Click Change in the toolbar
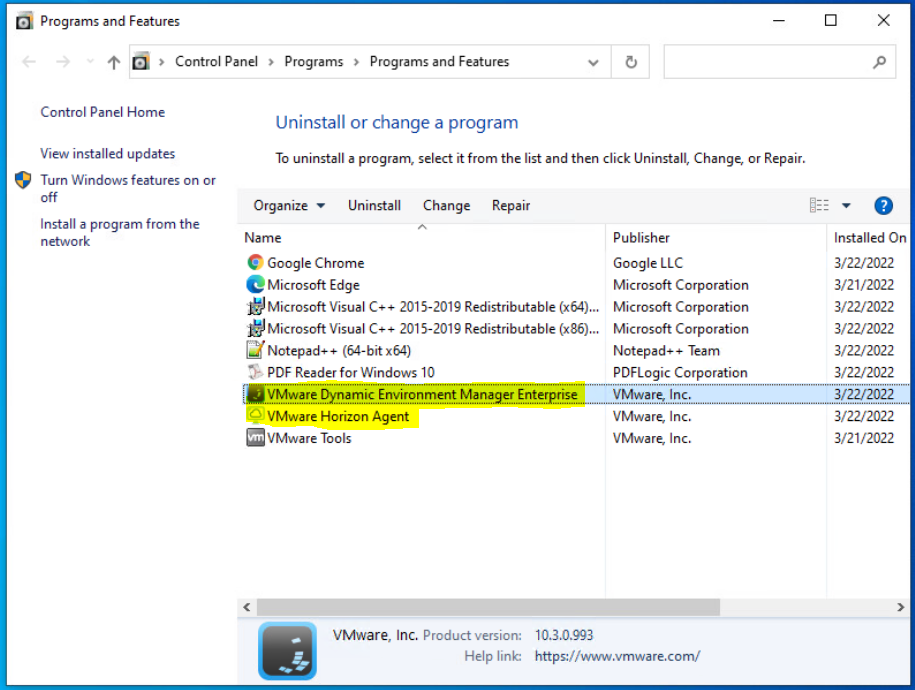This screenshot has width=915, height=690. coord(446,205)
